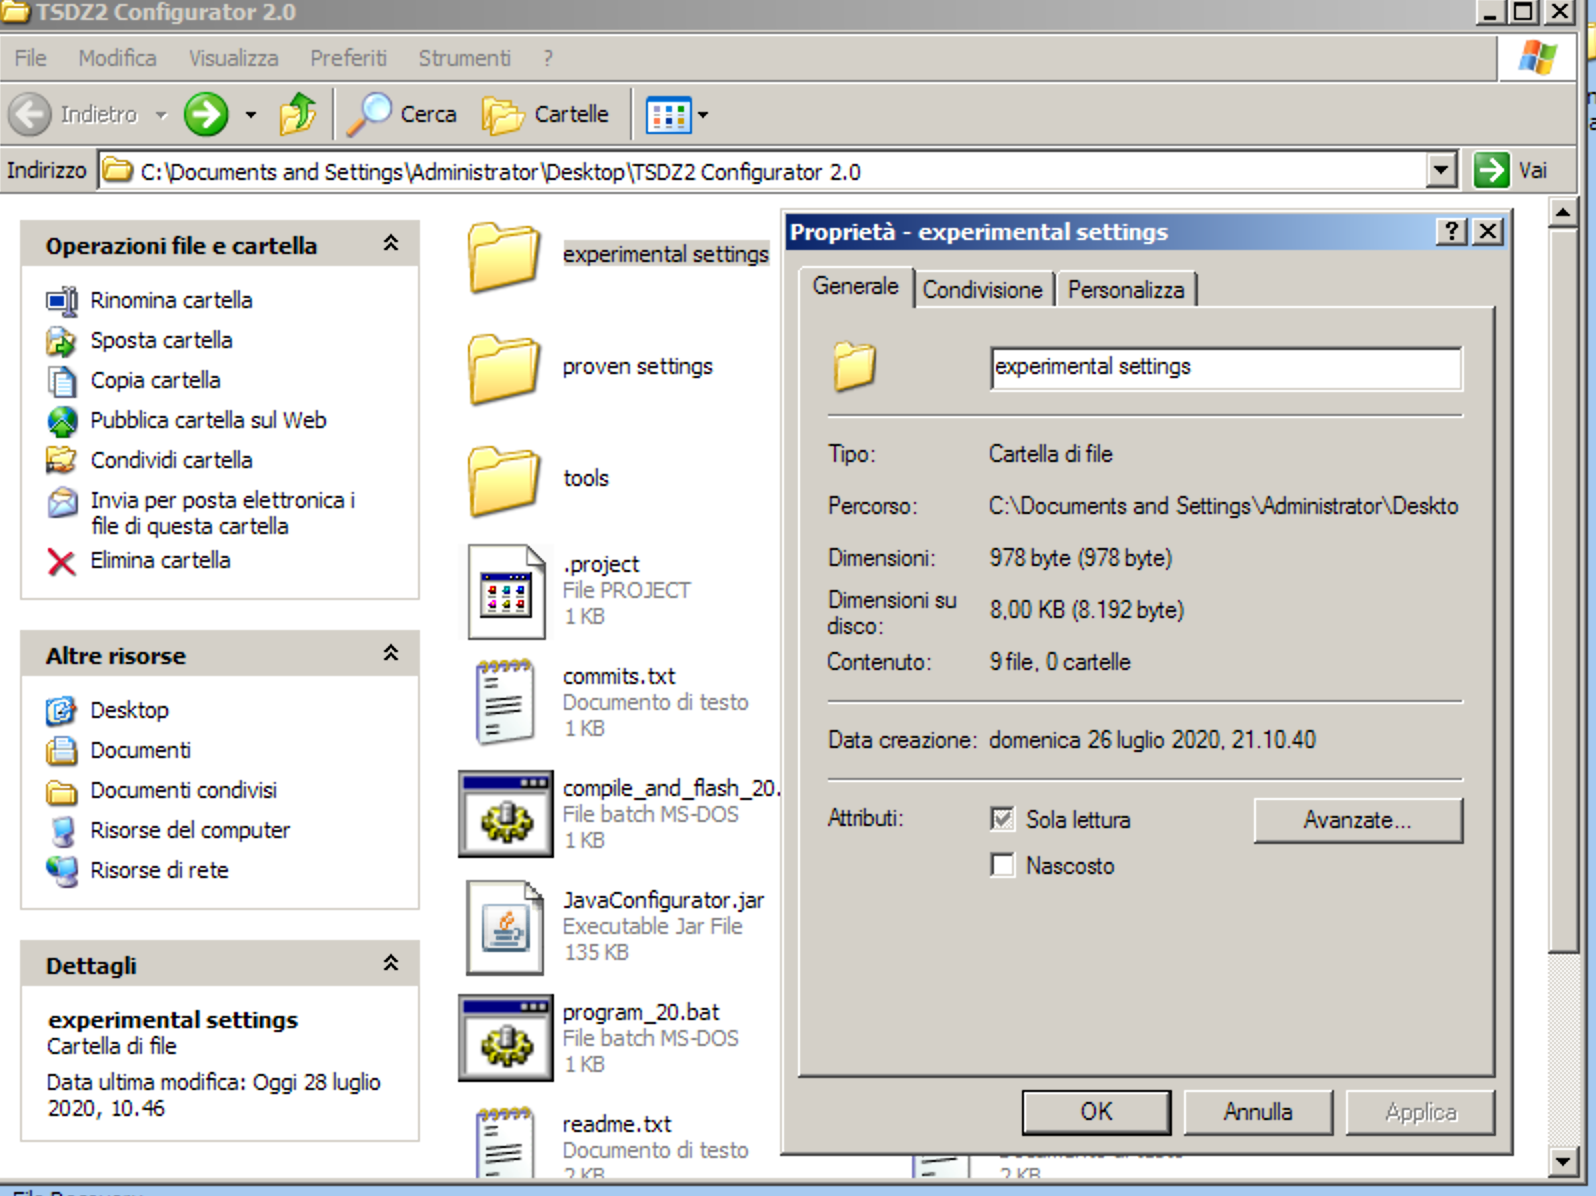Viewport: 1596px width, 1196px height.
Task: Click the Annulla button
Action: pyautogui.click(x=1258, y=1112)
